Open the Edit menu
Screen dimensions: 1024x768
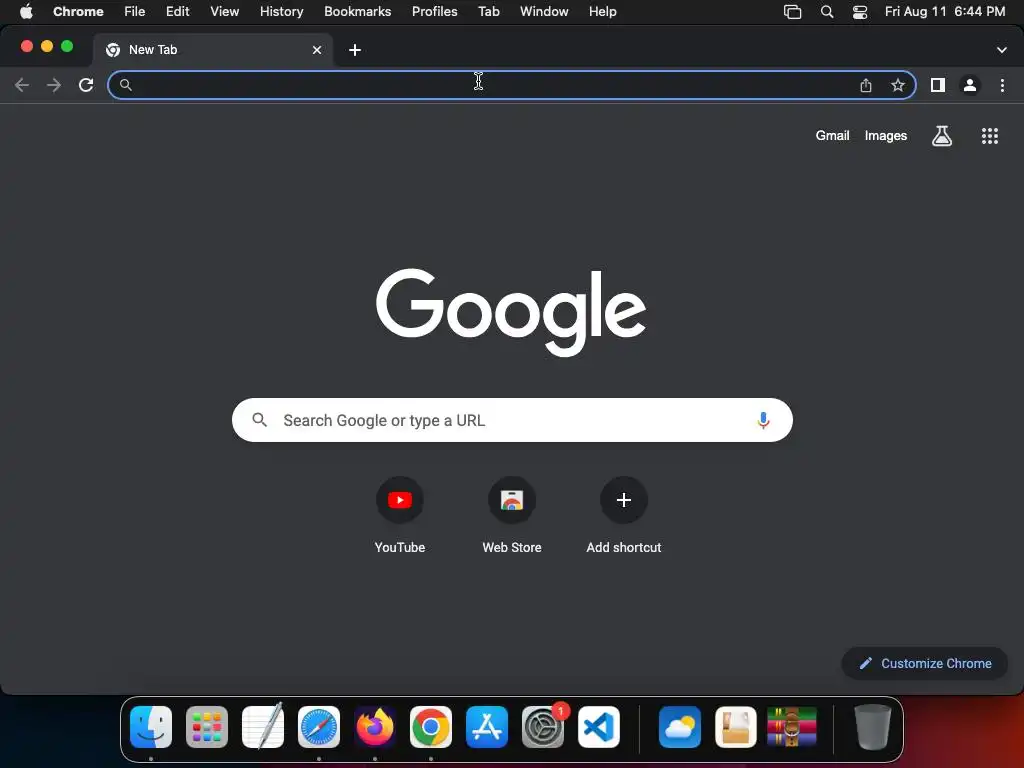point(178,12)
